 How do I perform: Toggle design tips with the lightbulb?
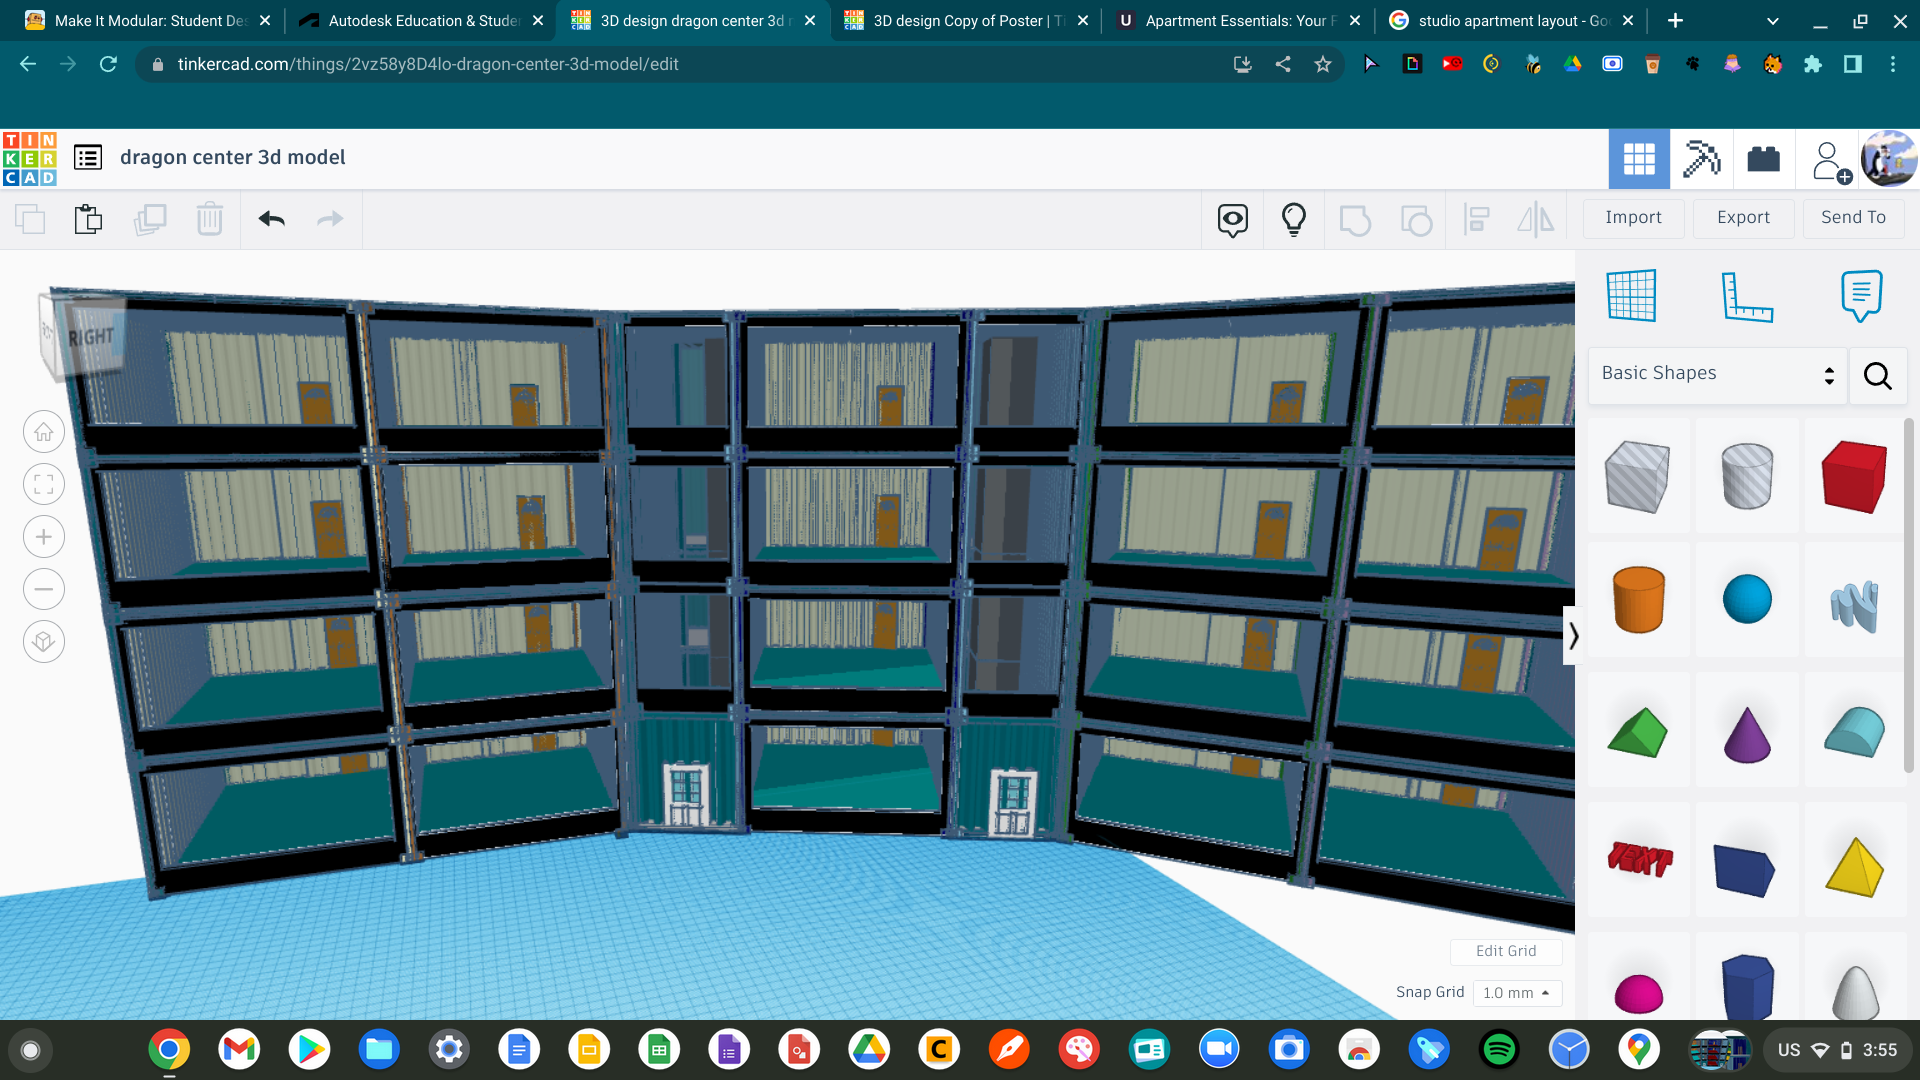click(1293, 219)
